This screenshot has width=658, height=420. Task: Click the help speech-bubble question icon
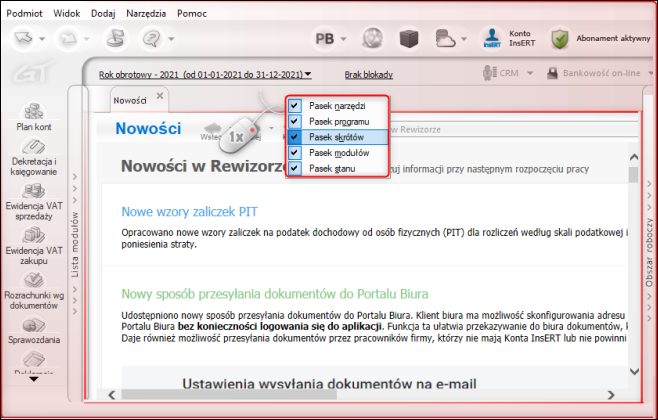(151, 38)
